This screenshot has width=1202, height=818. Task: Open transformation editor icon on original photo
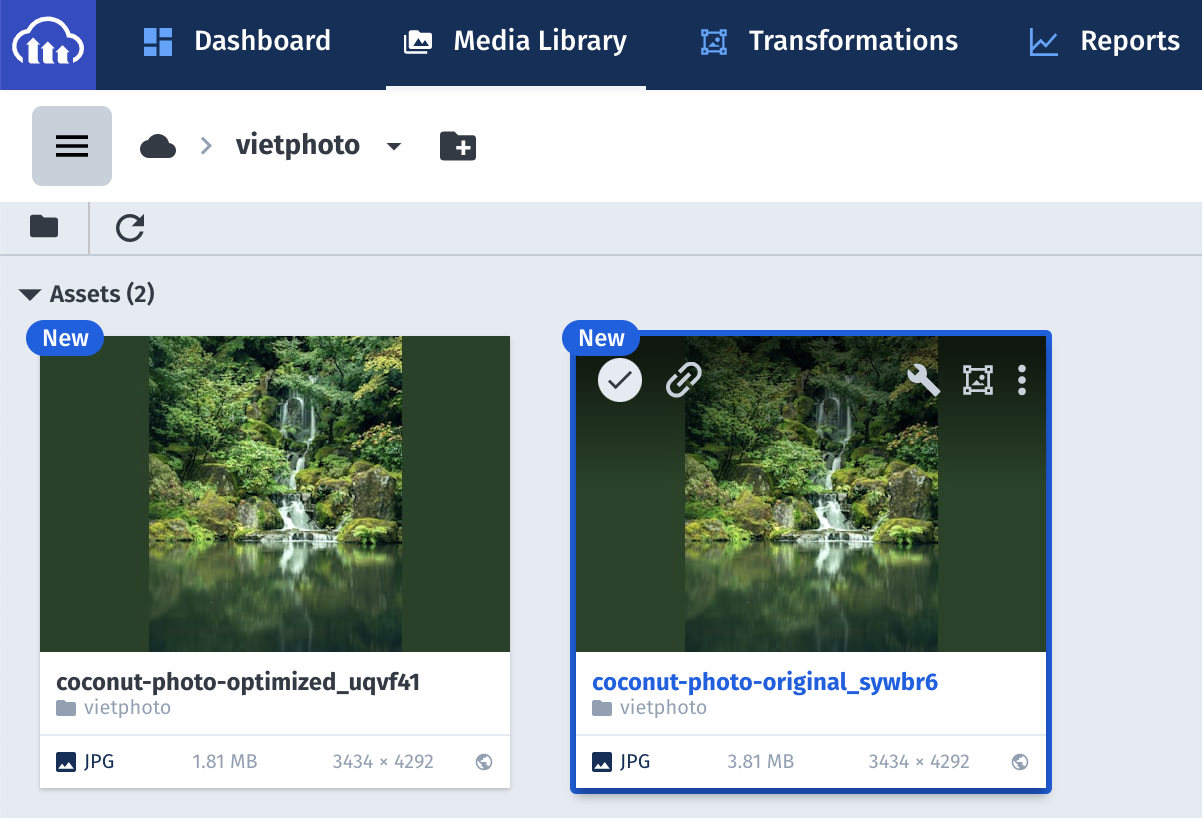(977, 380)
